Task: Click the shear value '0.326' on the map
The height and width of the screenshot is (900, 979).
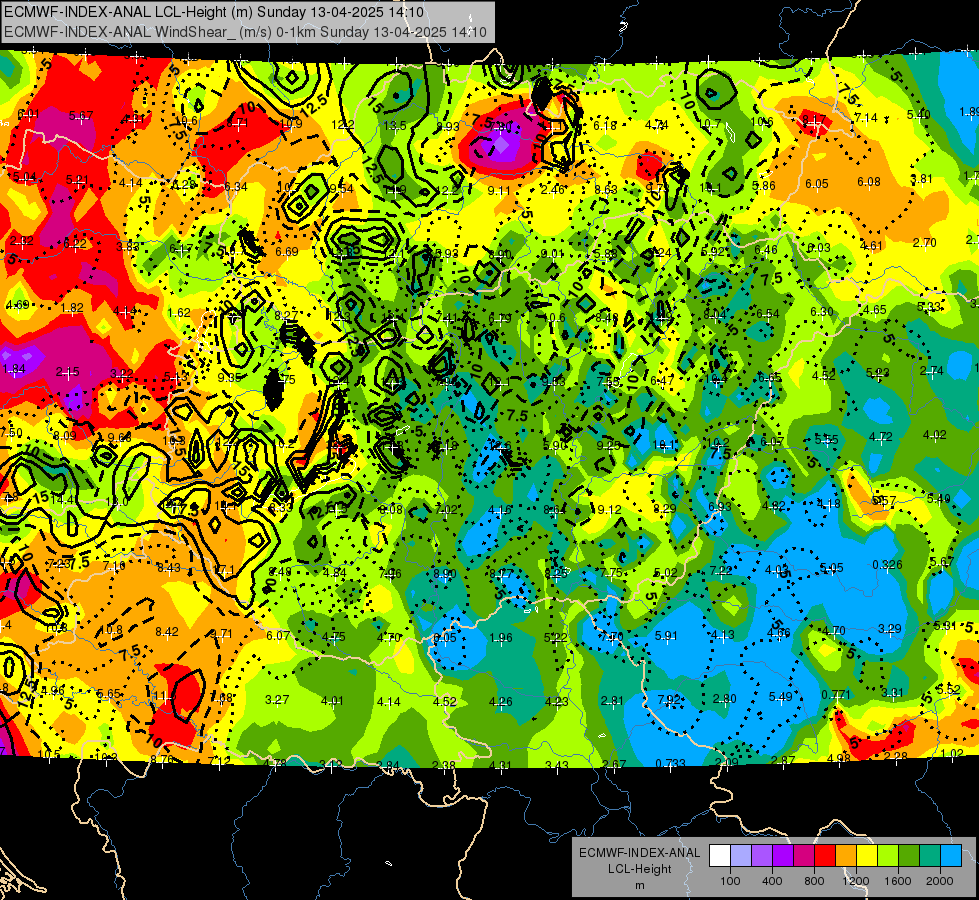Action: pos(887,565)
